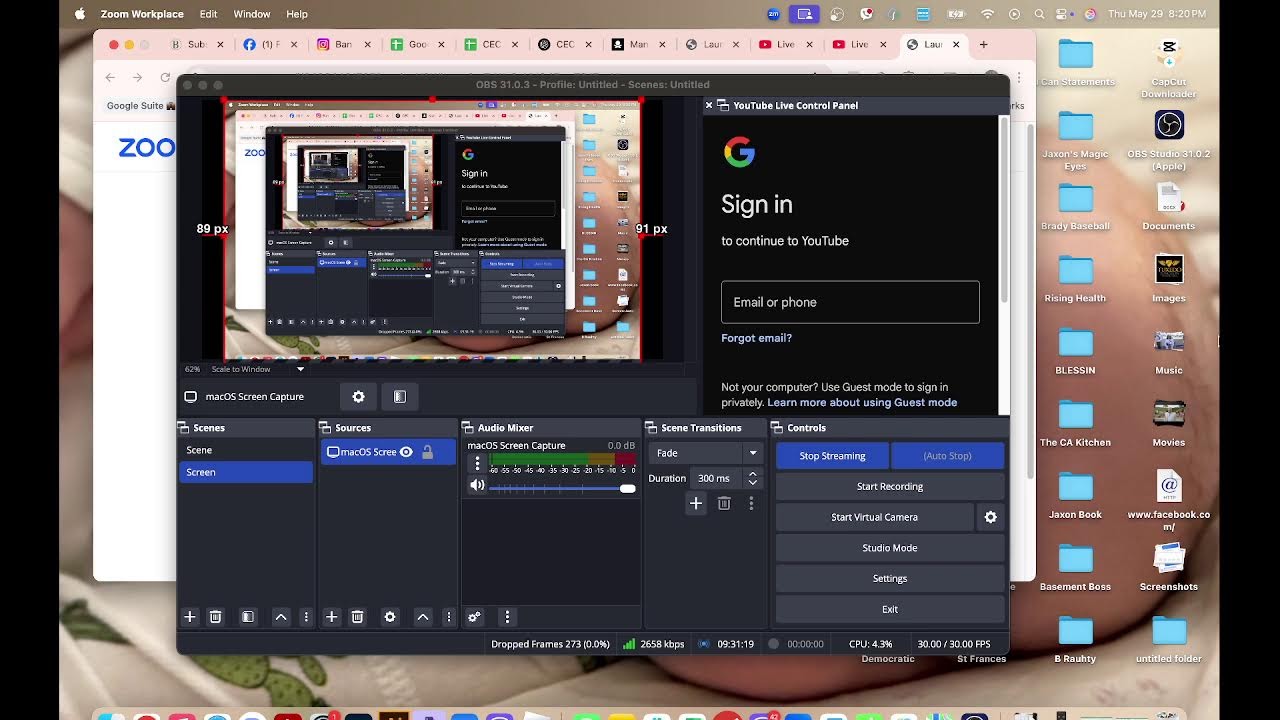Open the Sources panel three-dot menu
The height and width of the screenshot is (720, 1280).
pos(448,617)
